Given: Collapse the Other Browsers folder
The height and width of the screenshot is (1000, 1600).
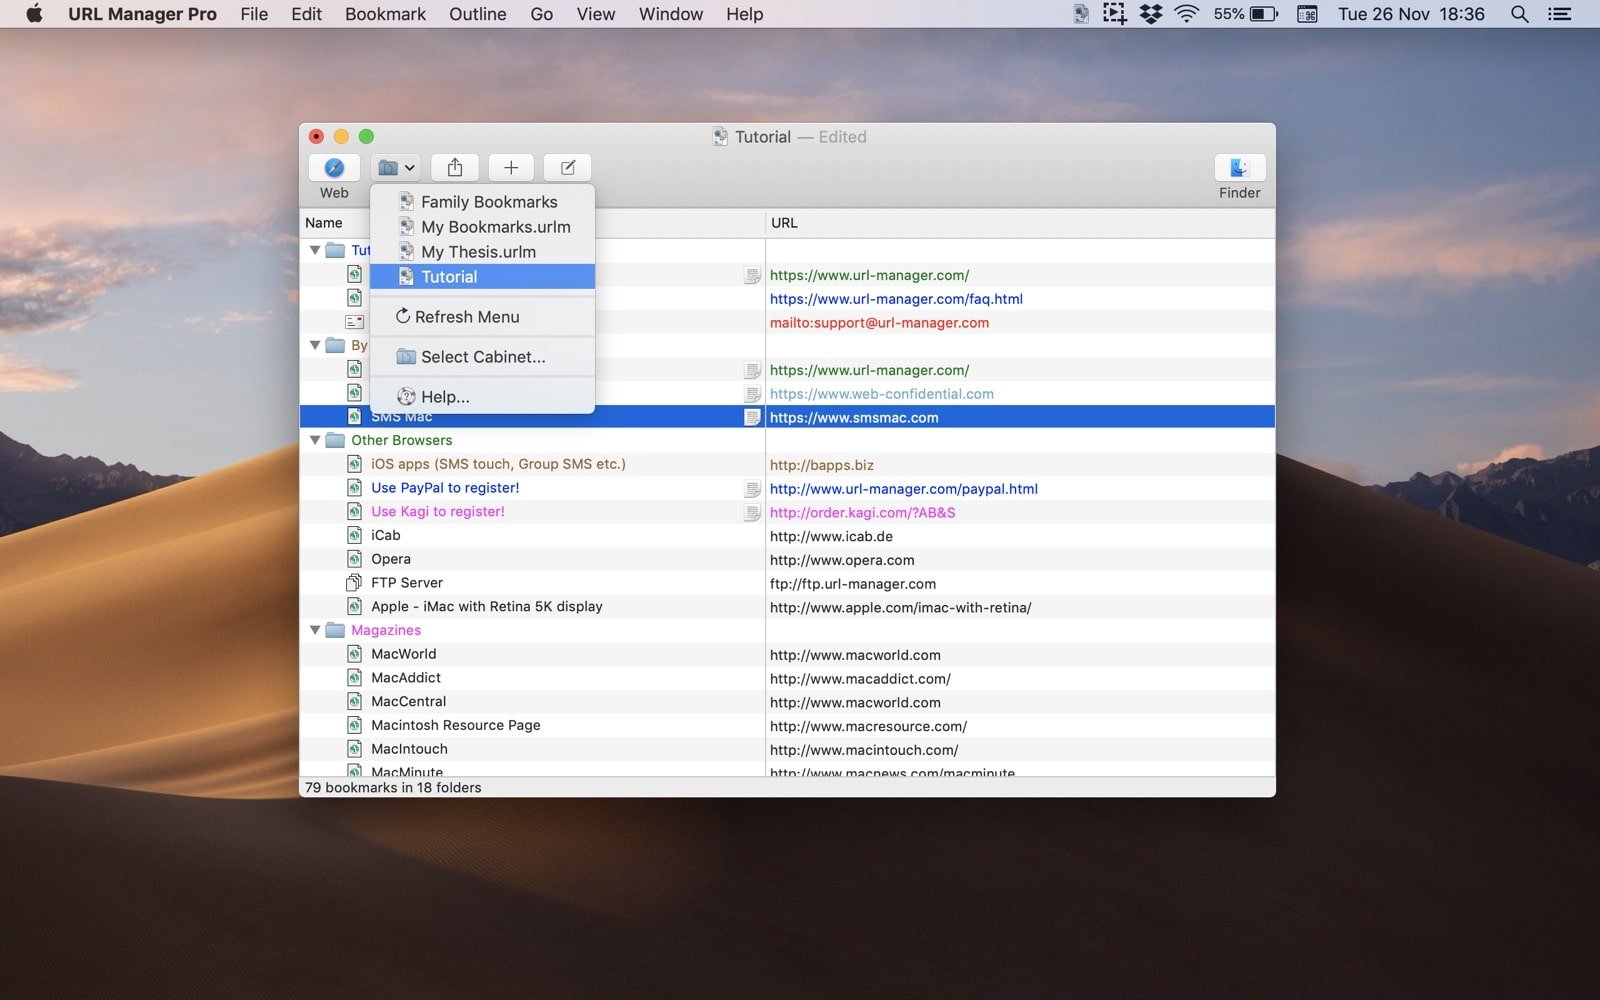Looking at the screenshot, I should pyautogui.click(x=315, y=440).
